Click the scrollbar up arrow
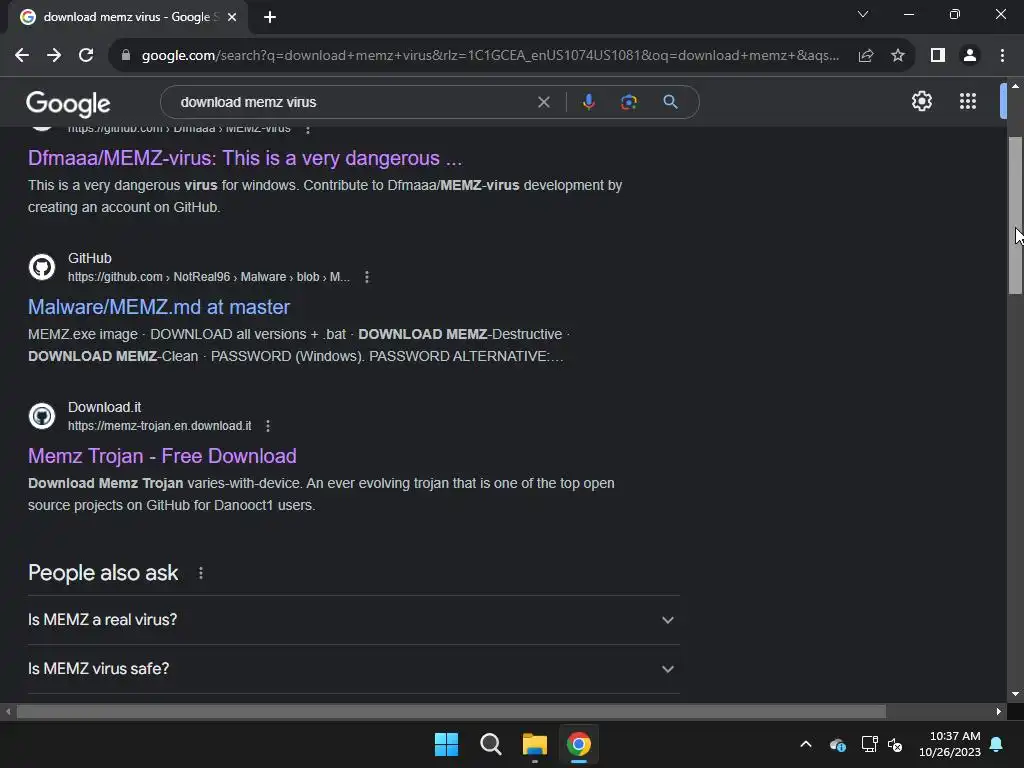This screenshot has width=1024, height=768. tap(1015, 86)
